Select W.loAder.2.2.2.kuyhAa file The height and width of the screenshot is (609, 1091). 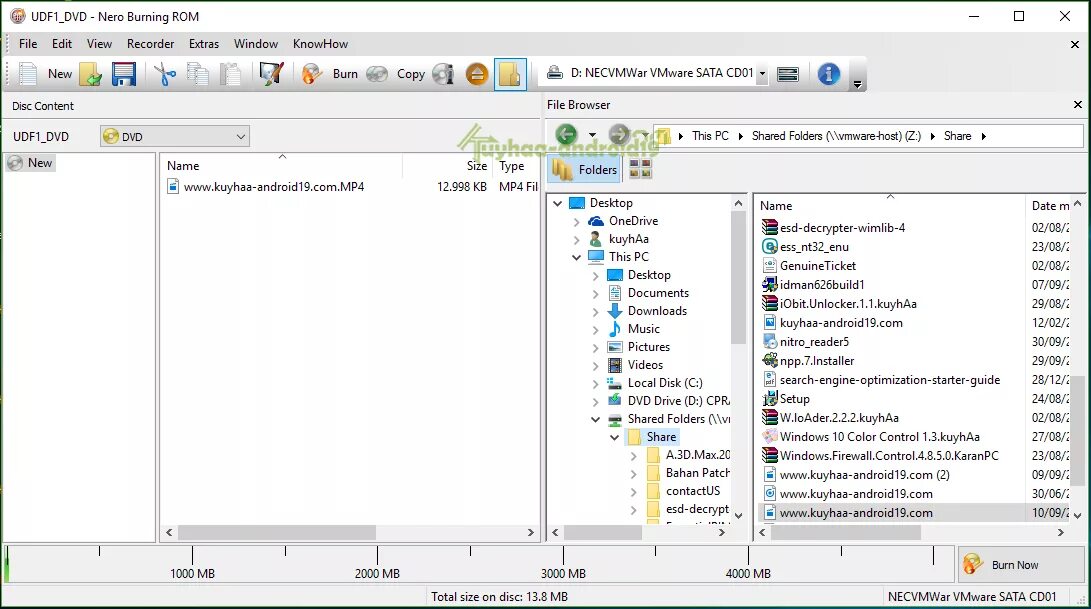coord(838,418)
